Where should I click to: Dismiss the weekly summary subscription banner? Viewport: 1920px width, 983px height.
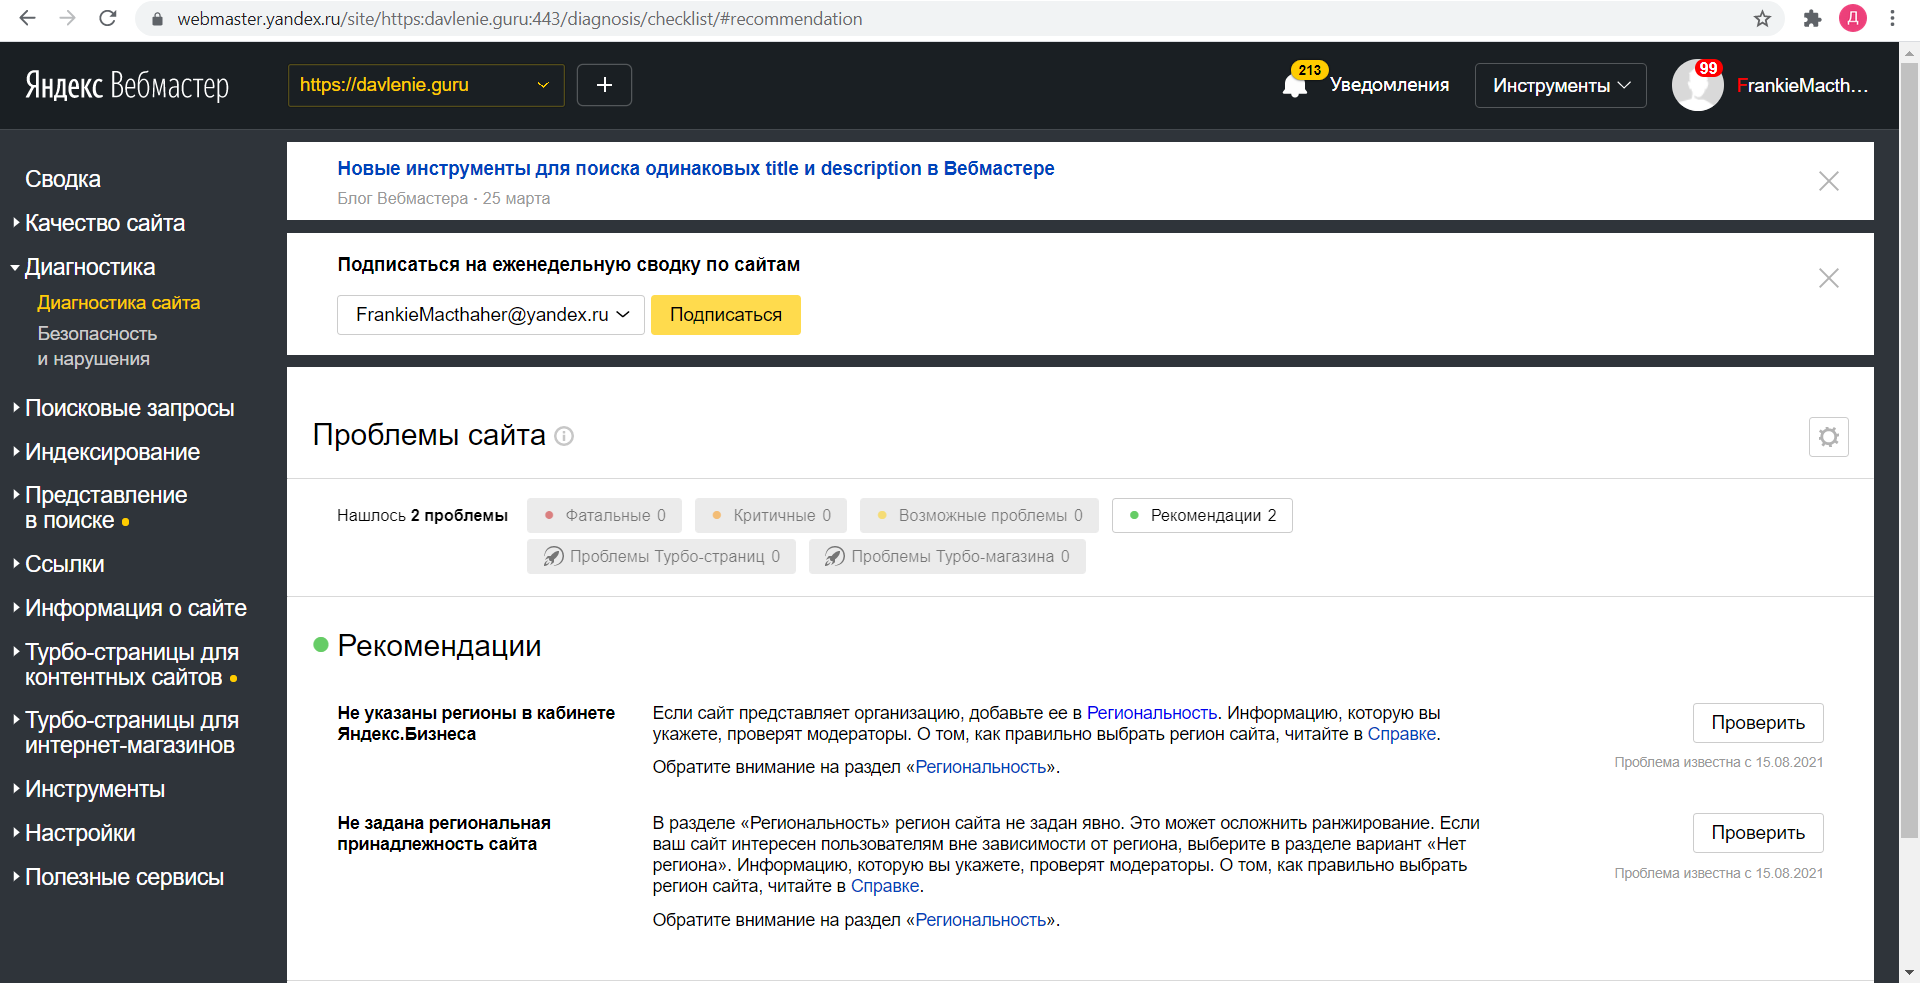1828,278
